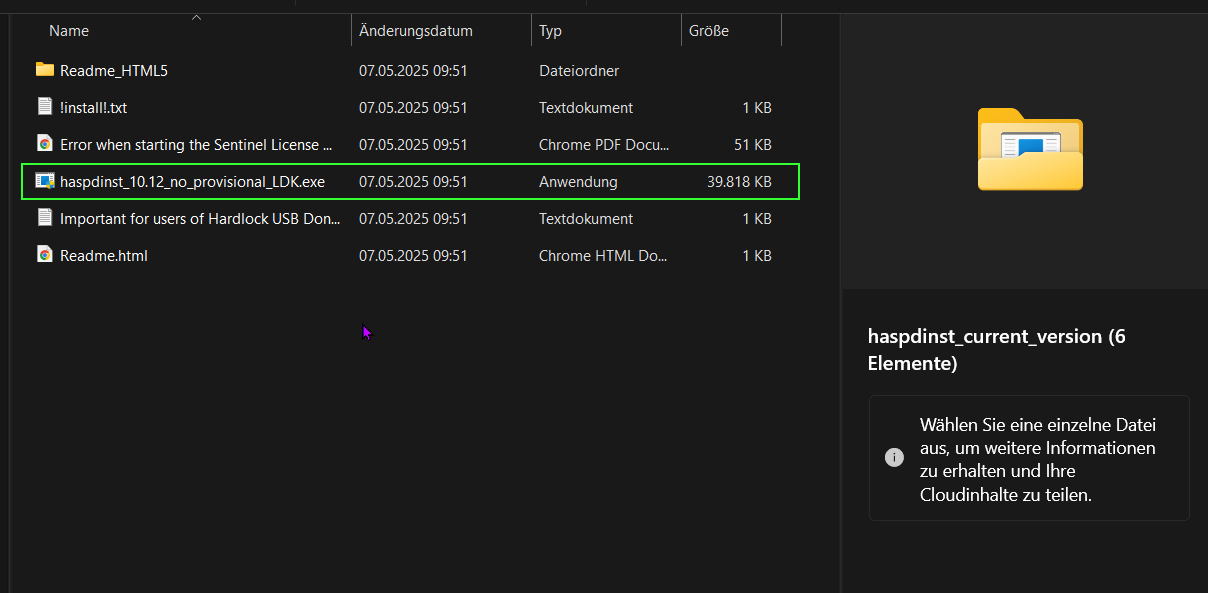The height and width of the screenshot is (593, 1208).
Task: Click the 'Wählen Sie eine einzelne Datei' hint text
Action: (x=1038, y=459)
